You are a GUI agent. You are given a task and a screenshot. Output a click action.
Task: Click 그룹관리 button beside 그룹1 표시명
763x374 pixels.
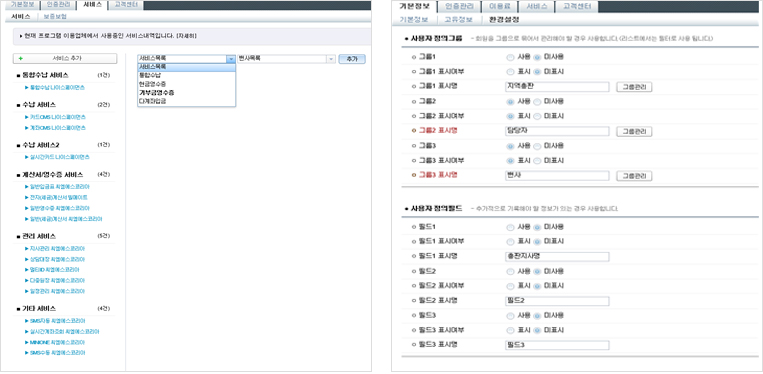[634, 87]
